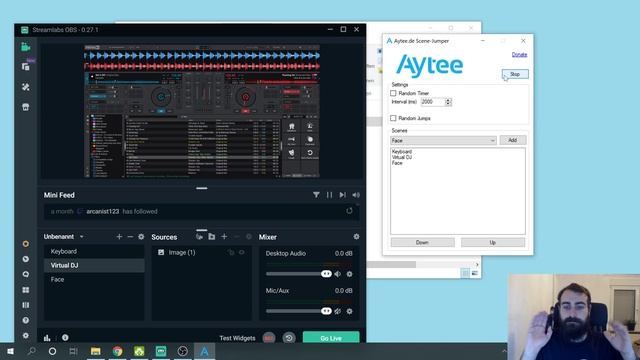640x360 pixels.
Task: Repeat the arcanist123 follow alert
Action: click(x=349, y=211)
